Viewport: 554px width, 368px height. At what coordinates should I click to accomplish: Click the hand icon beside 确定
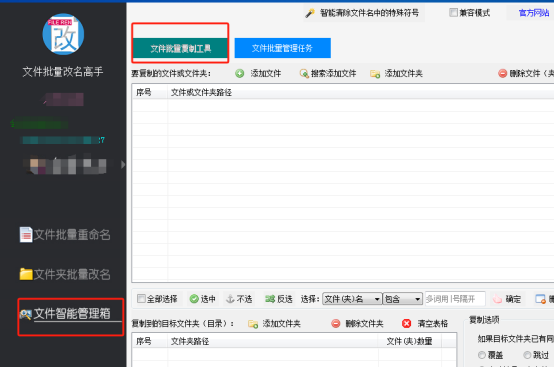coord(497,299)
